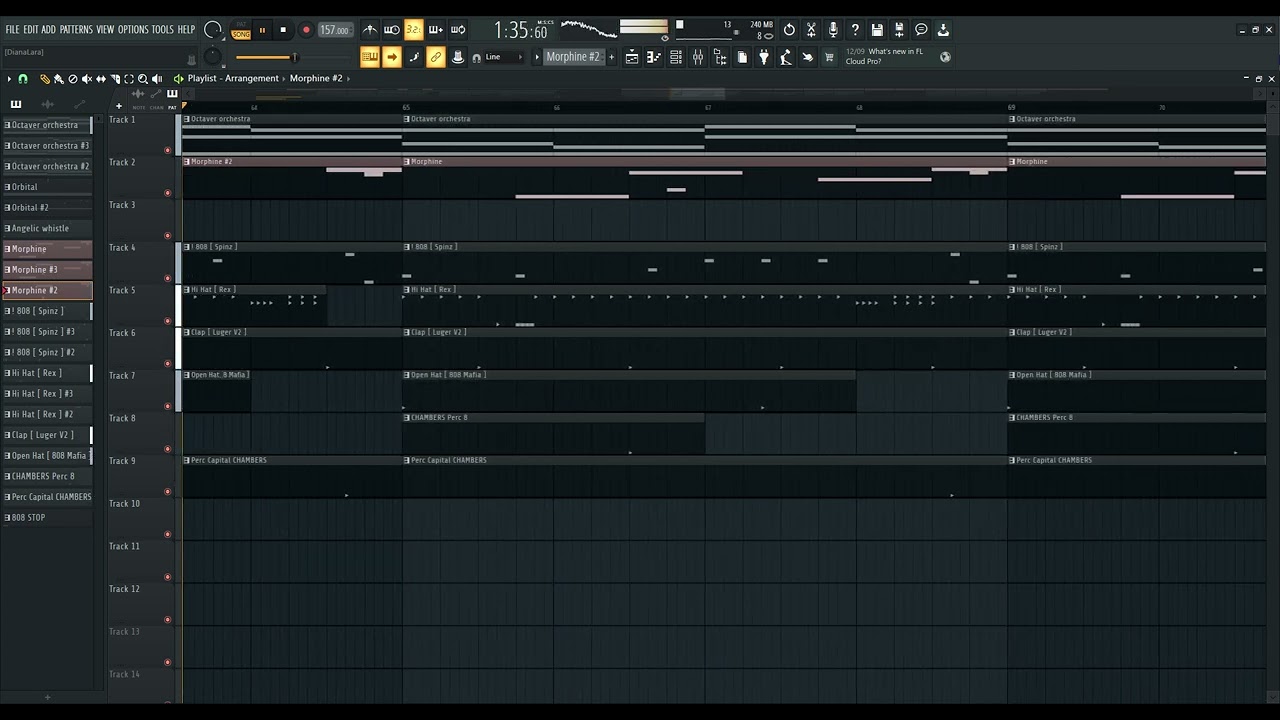Open the Playlist view
Image resolution: width=1280 pixels, height=720 pixels.
point(632,57)
